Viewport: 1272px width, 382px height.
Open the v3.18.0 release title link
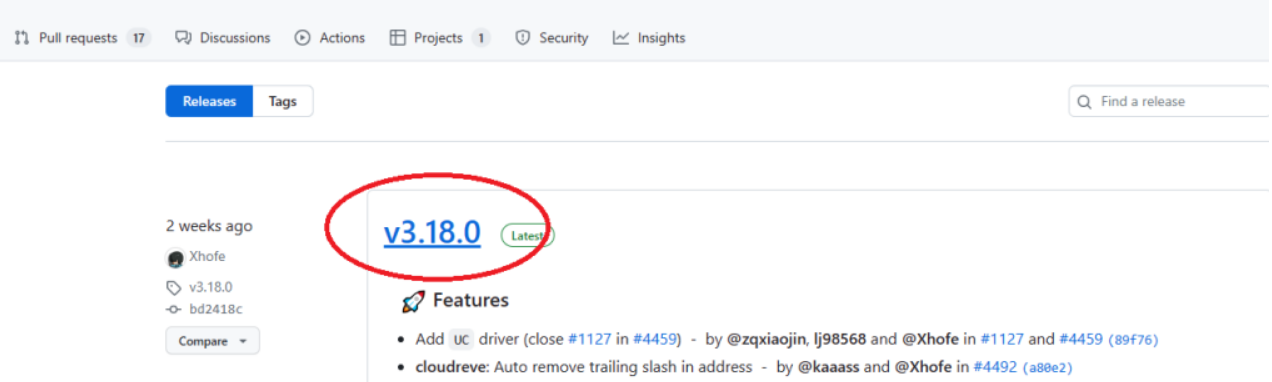tap(432, 233)
